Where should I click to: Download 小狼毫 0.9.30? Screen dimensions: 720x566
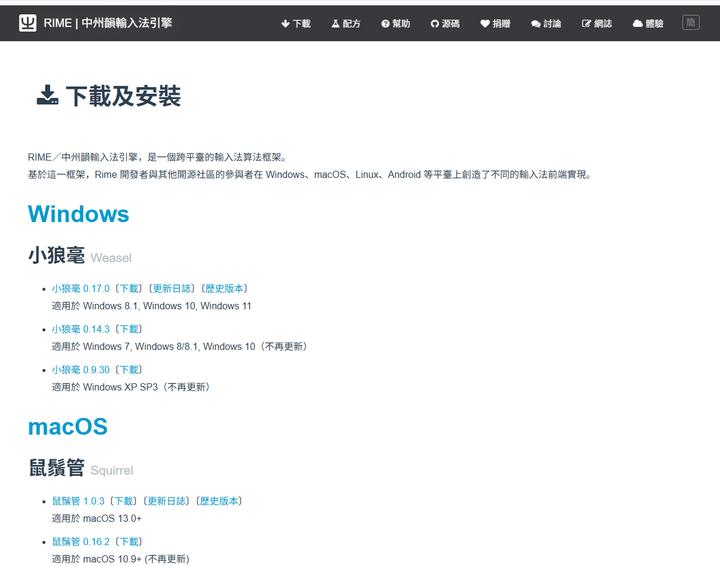[x=129, y=370]
